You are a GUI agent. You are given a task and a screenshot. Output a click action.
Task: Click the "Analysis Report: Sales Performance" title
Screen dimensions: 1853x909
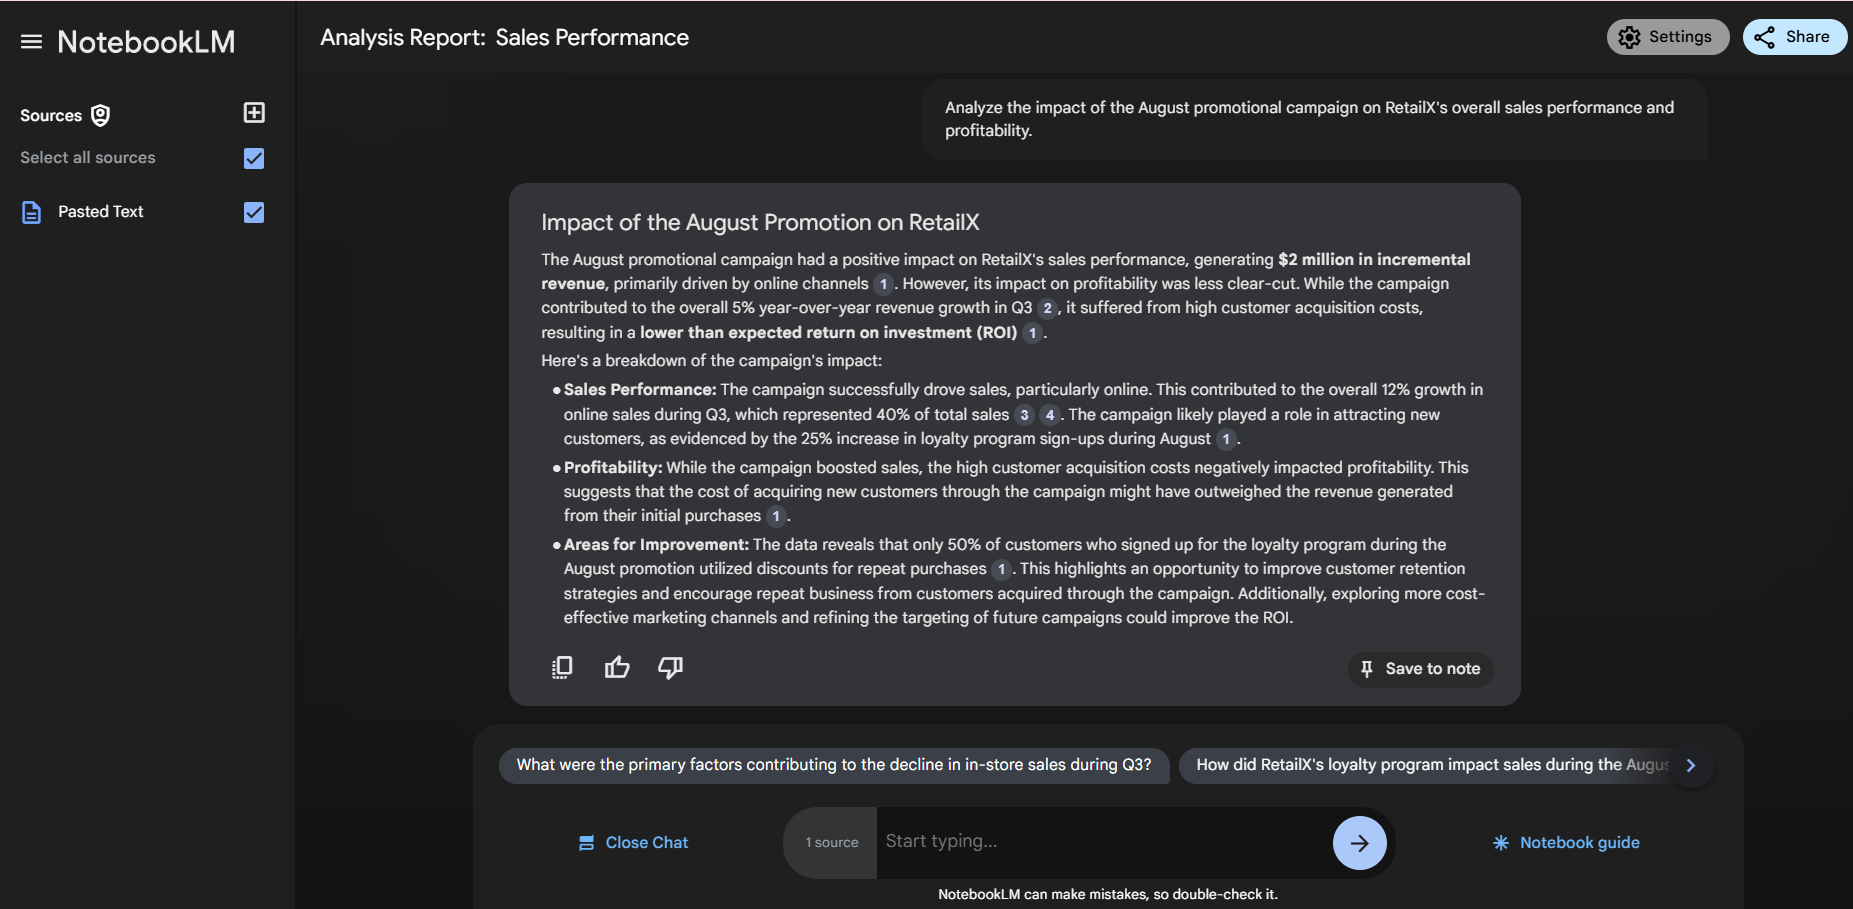504,38
